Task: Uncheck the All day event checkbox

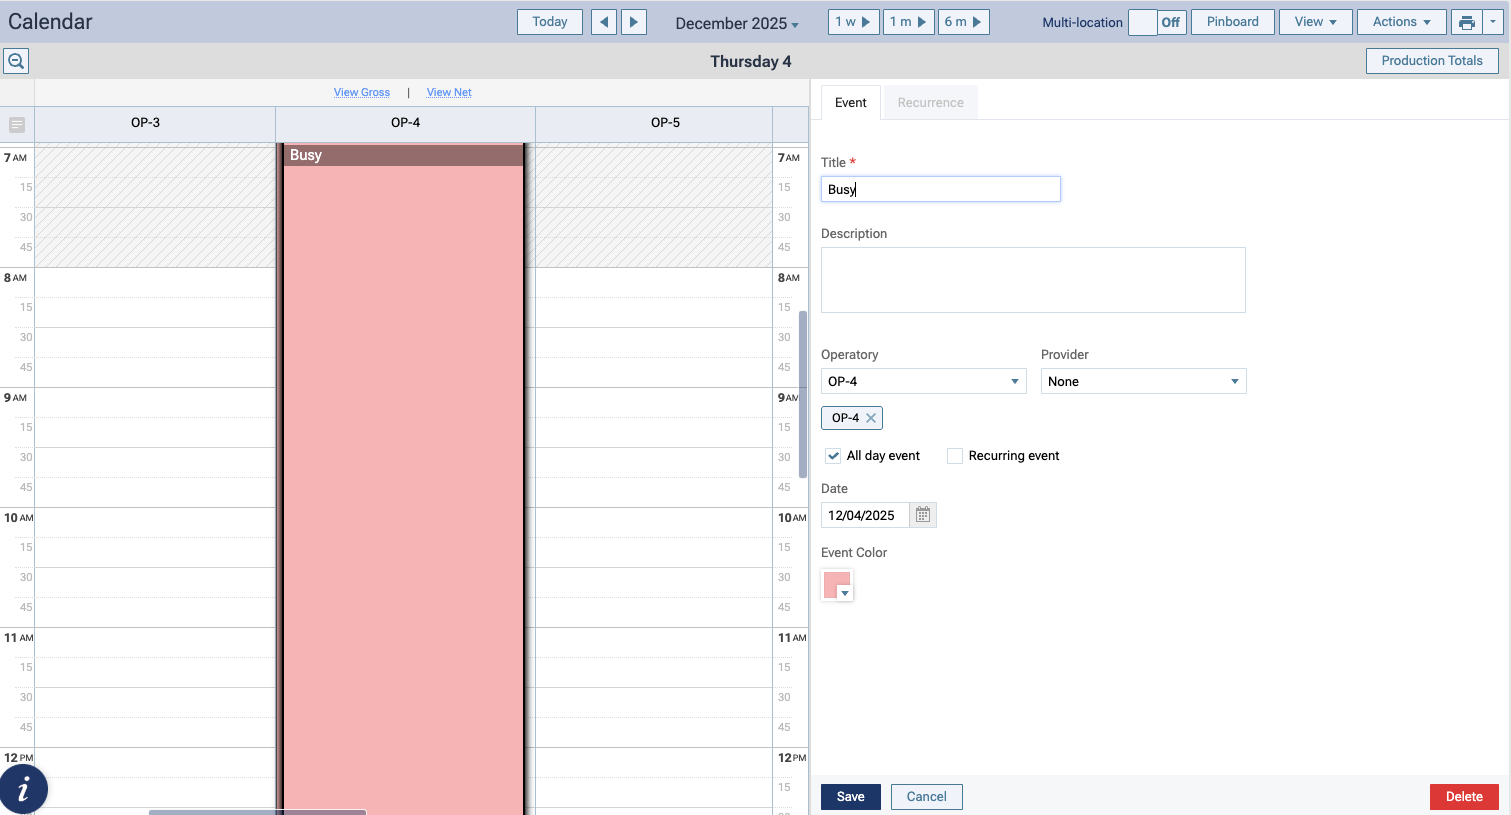Action: pos(833,456)
